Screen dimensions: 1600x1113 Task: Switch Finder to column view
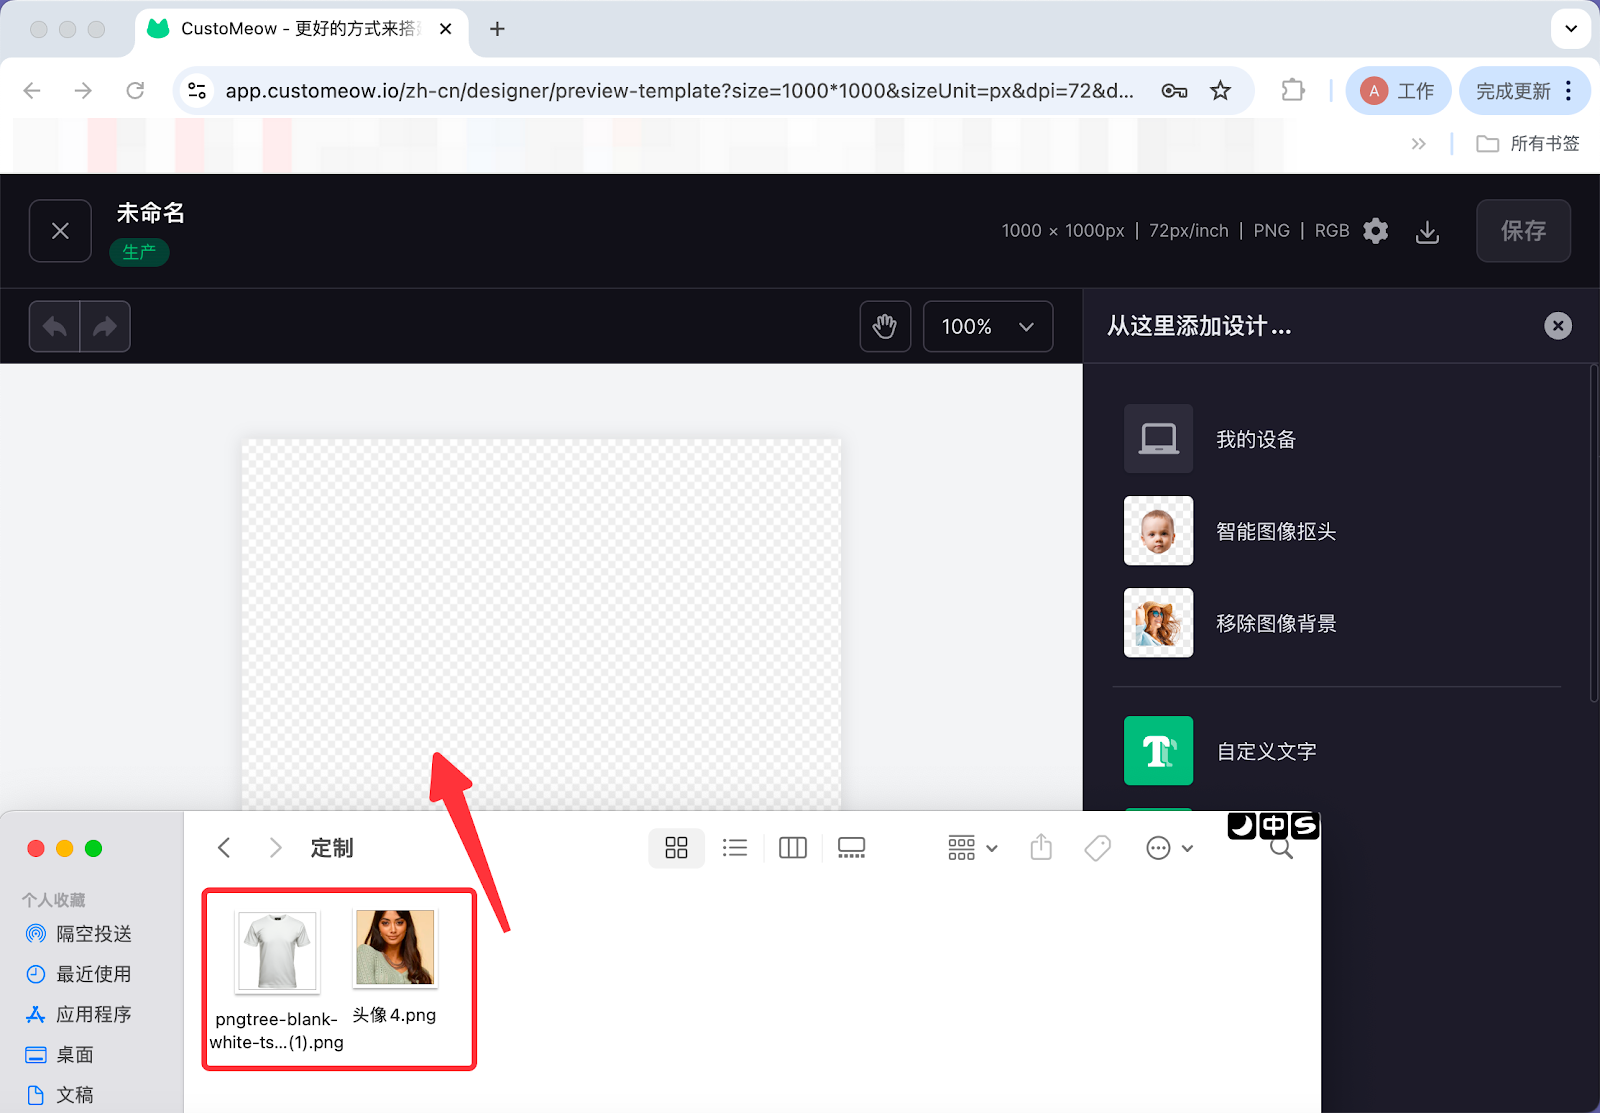(x=793, y=848)
